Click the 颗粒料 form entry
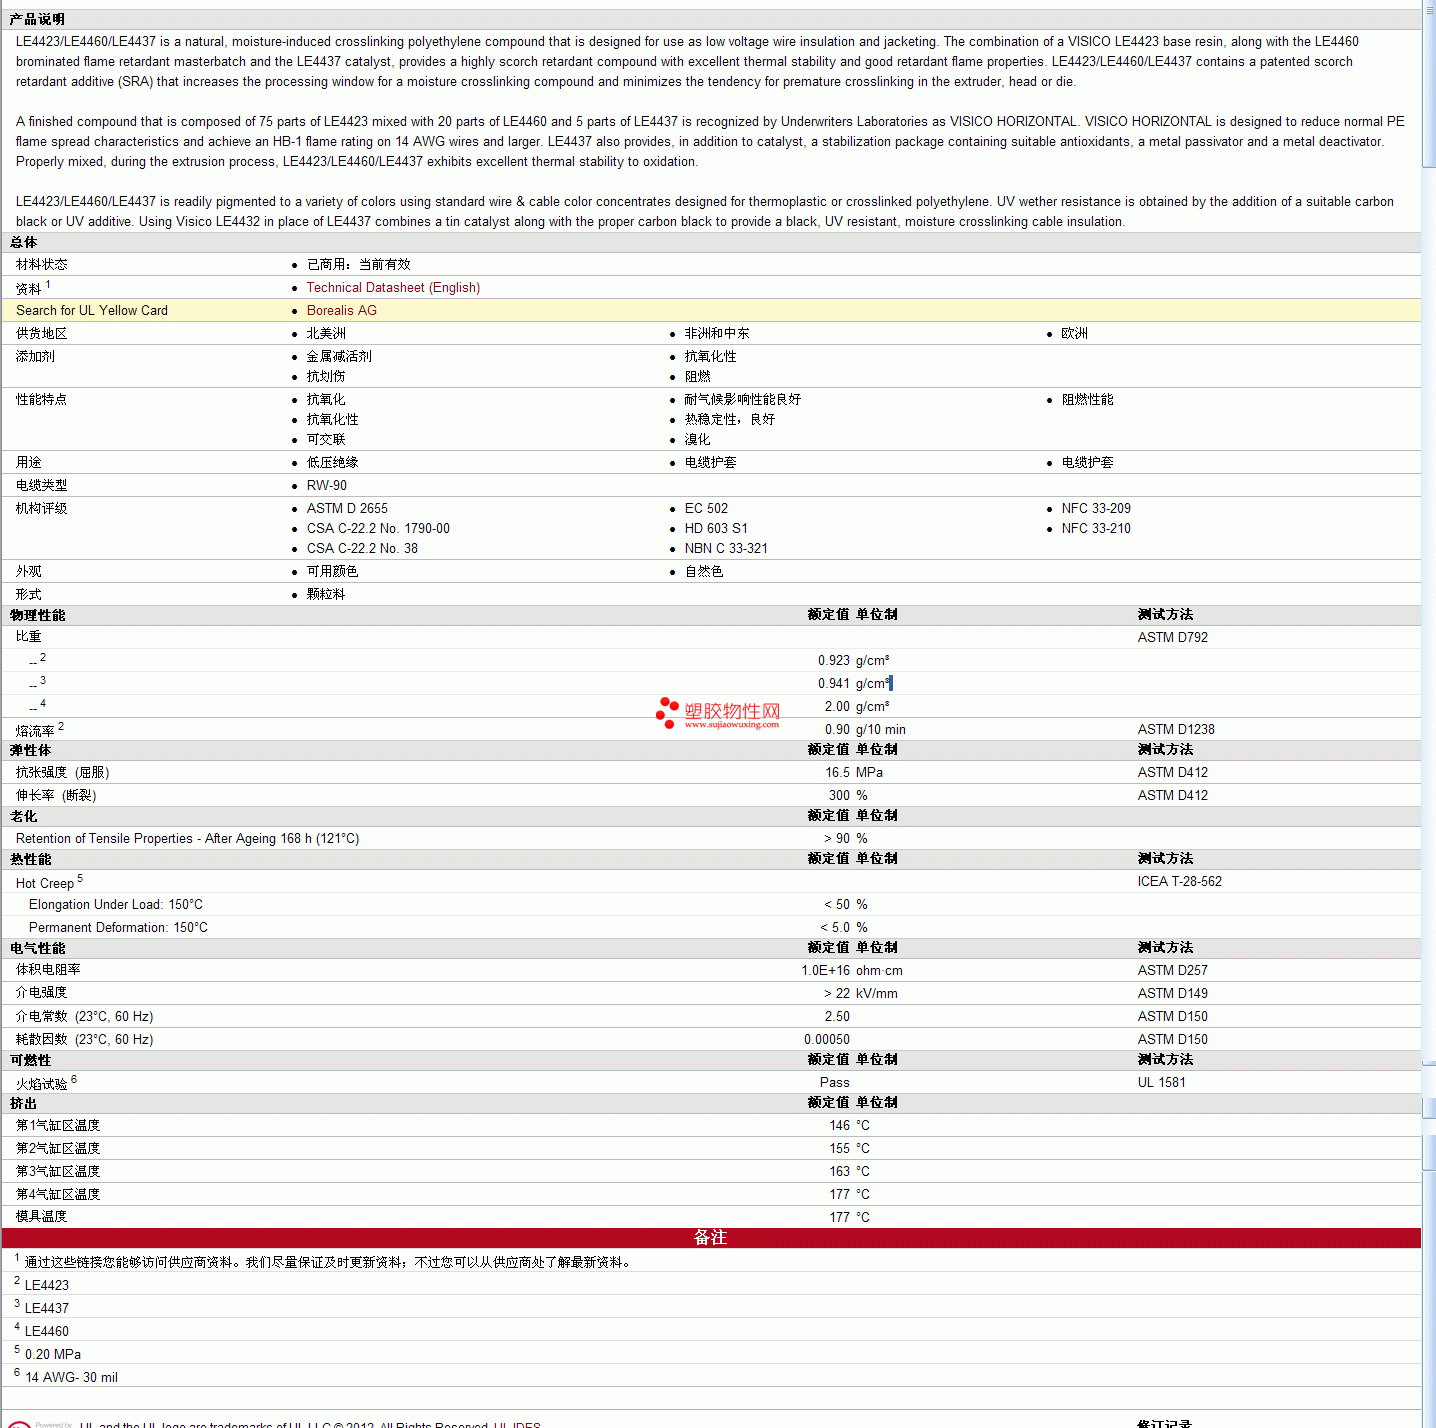The width and height of the screenshot is (1436, 1428). 326,594
